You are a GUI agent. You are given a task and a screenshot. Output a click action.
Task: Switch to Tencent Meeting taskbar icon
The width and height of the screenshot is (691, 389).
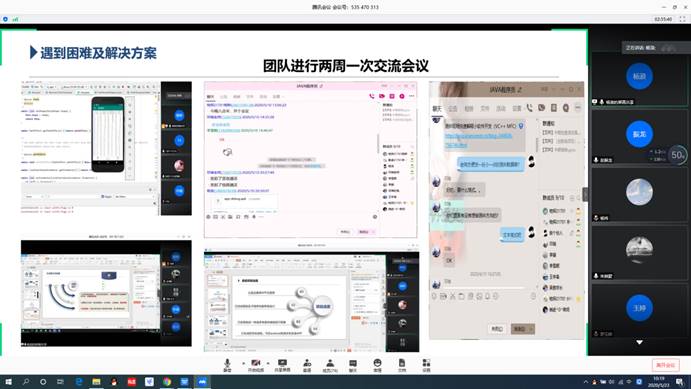202,382
